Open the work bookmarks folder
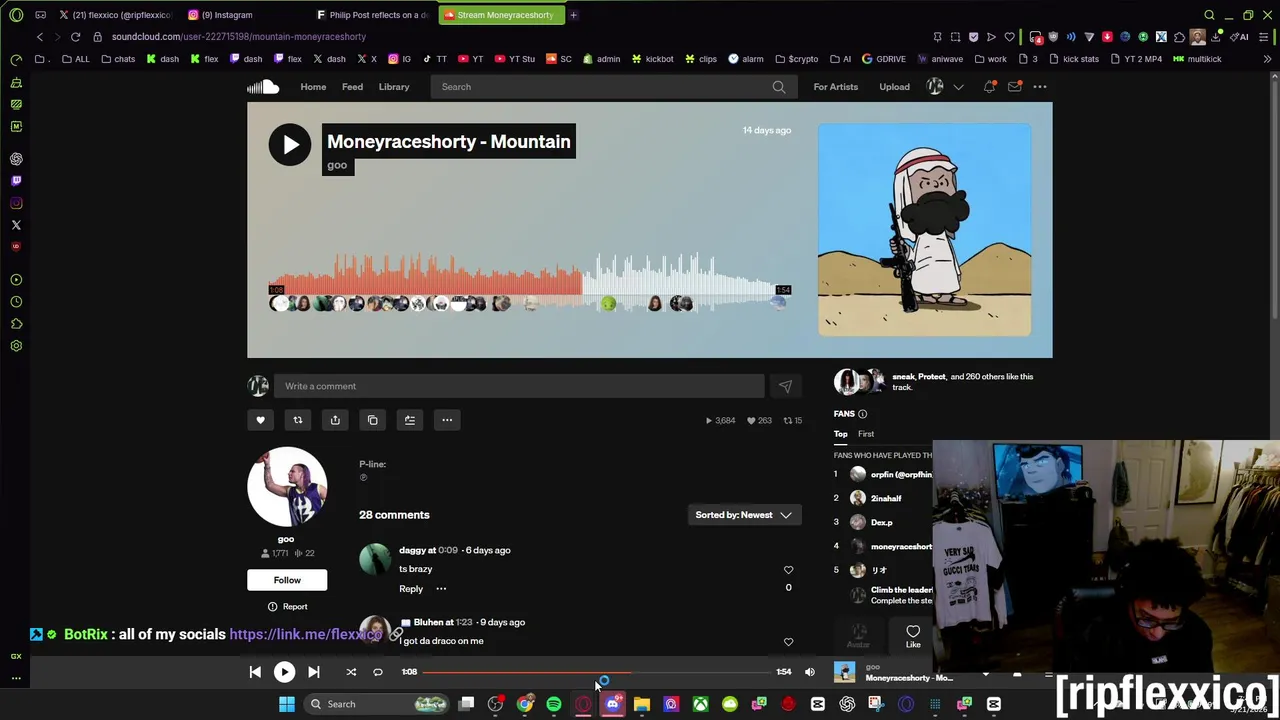The height and width of the screenshot is (720, 1280). click(x=990, y=59)
